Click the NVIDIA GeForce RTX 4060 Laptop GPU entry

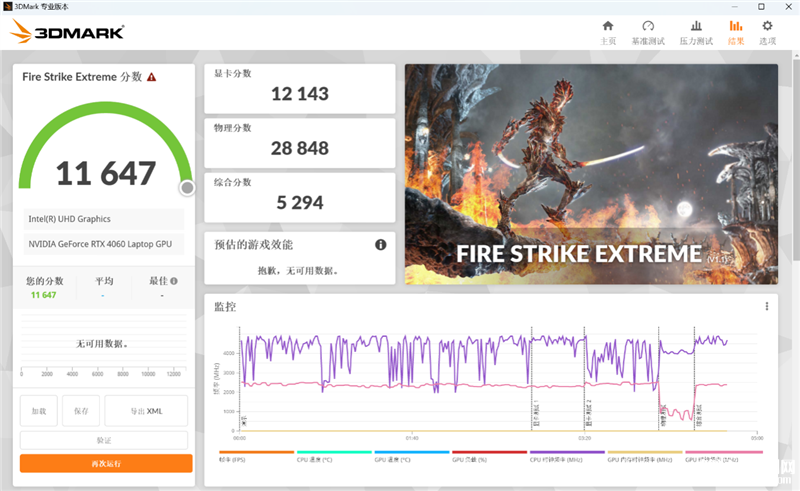[104, 244]
